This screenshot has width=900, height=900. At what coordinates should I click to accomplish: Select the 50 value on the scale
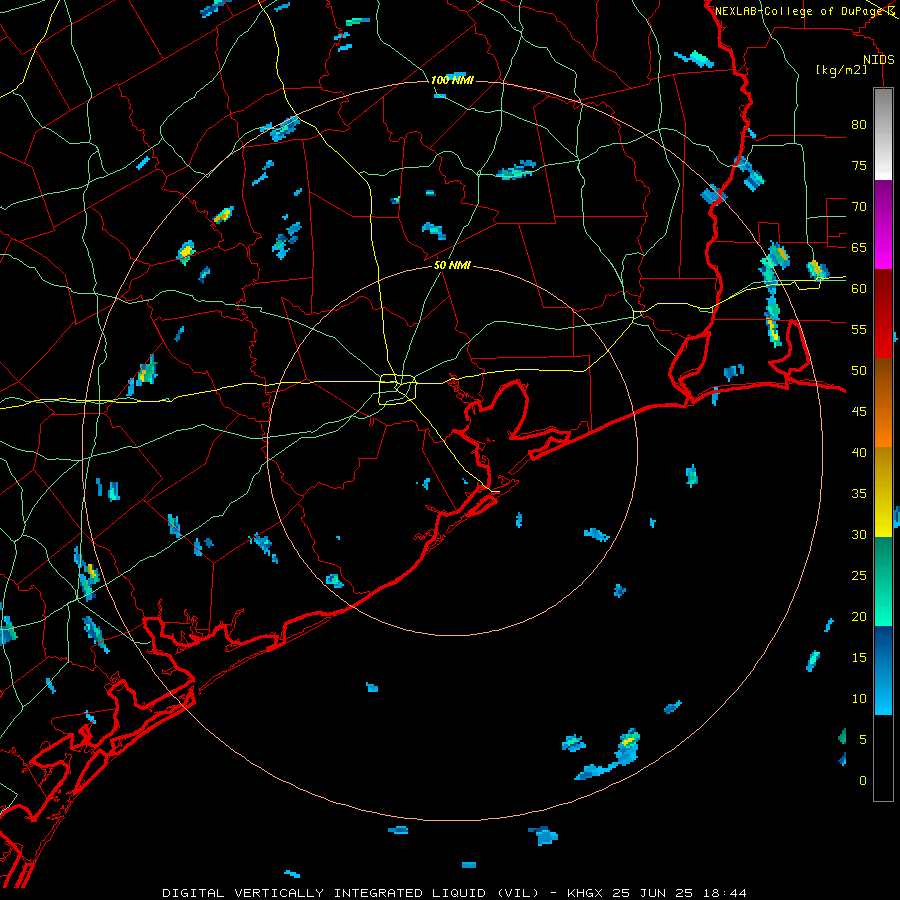click(859, 370)
